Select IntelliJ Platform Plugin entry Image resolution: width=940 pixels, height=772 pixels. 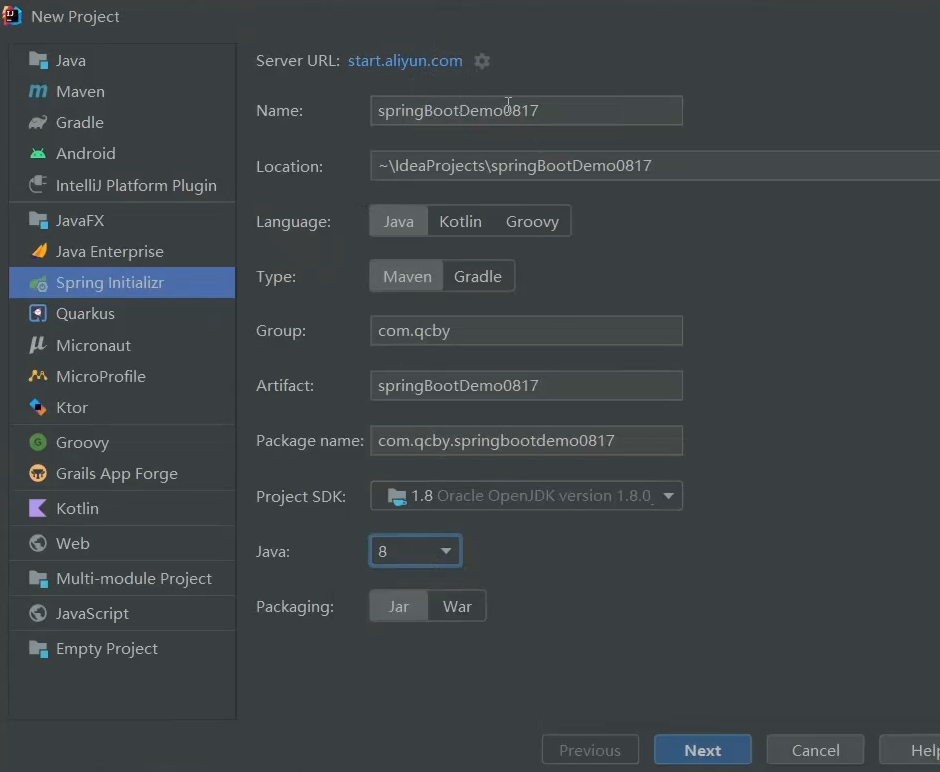click(x=122, y=185)
